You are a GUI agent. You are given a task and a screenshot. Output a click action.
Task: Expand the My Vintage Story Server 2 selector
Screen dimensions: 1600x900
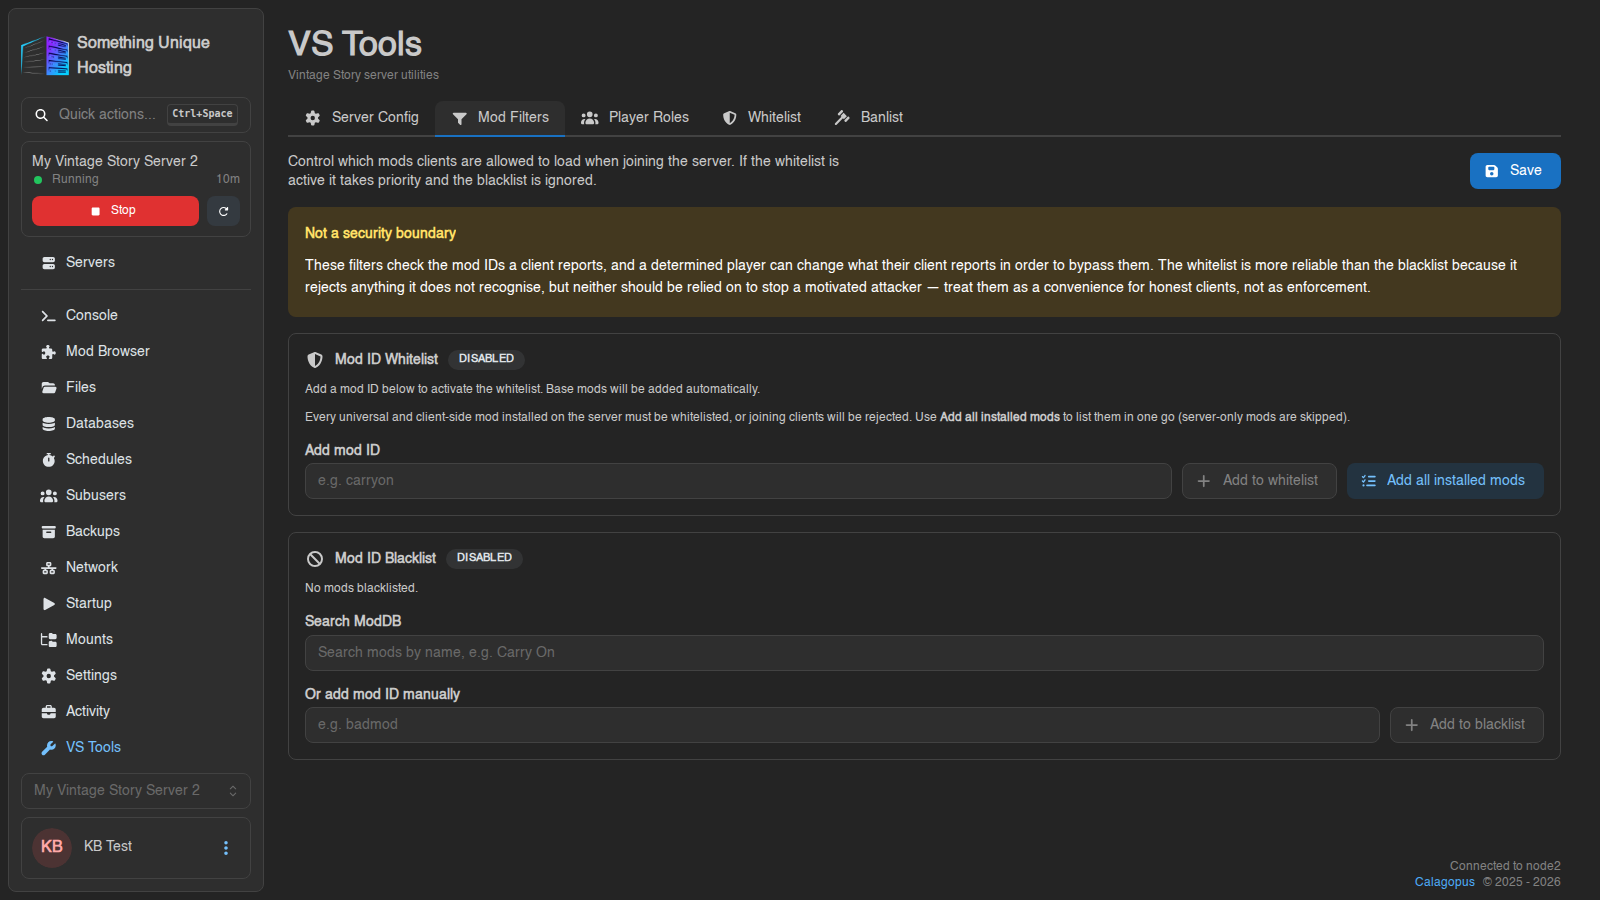point(136,791)
